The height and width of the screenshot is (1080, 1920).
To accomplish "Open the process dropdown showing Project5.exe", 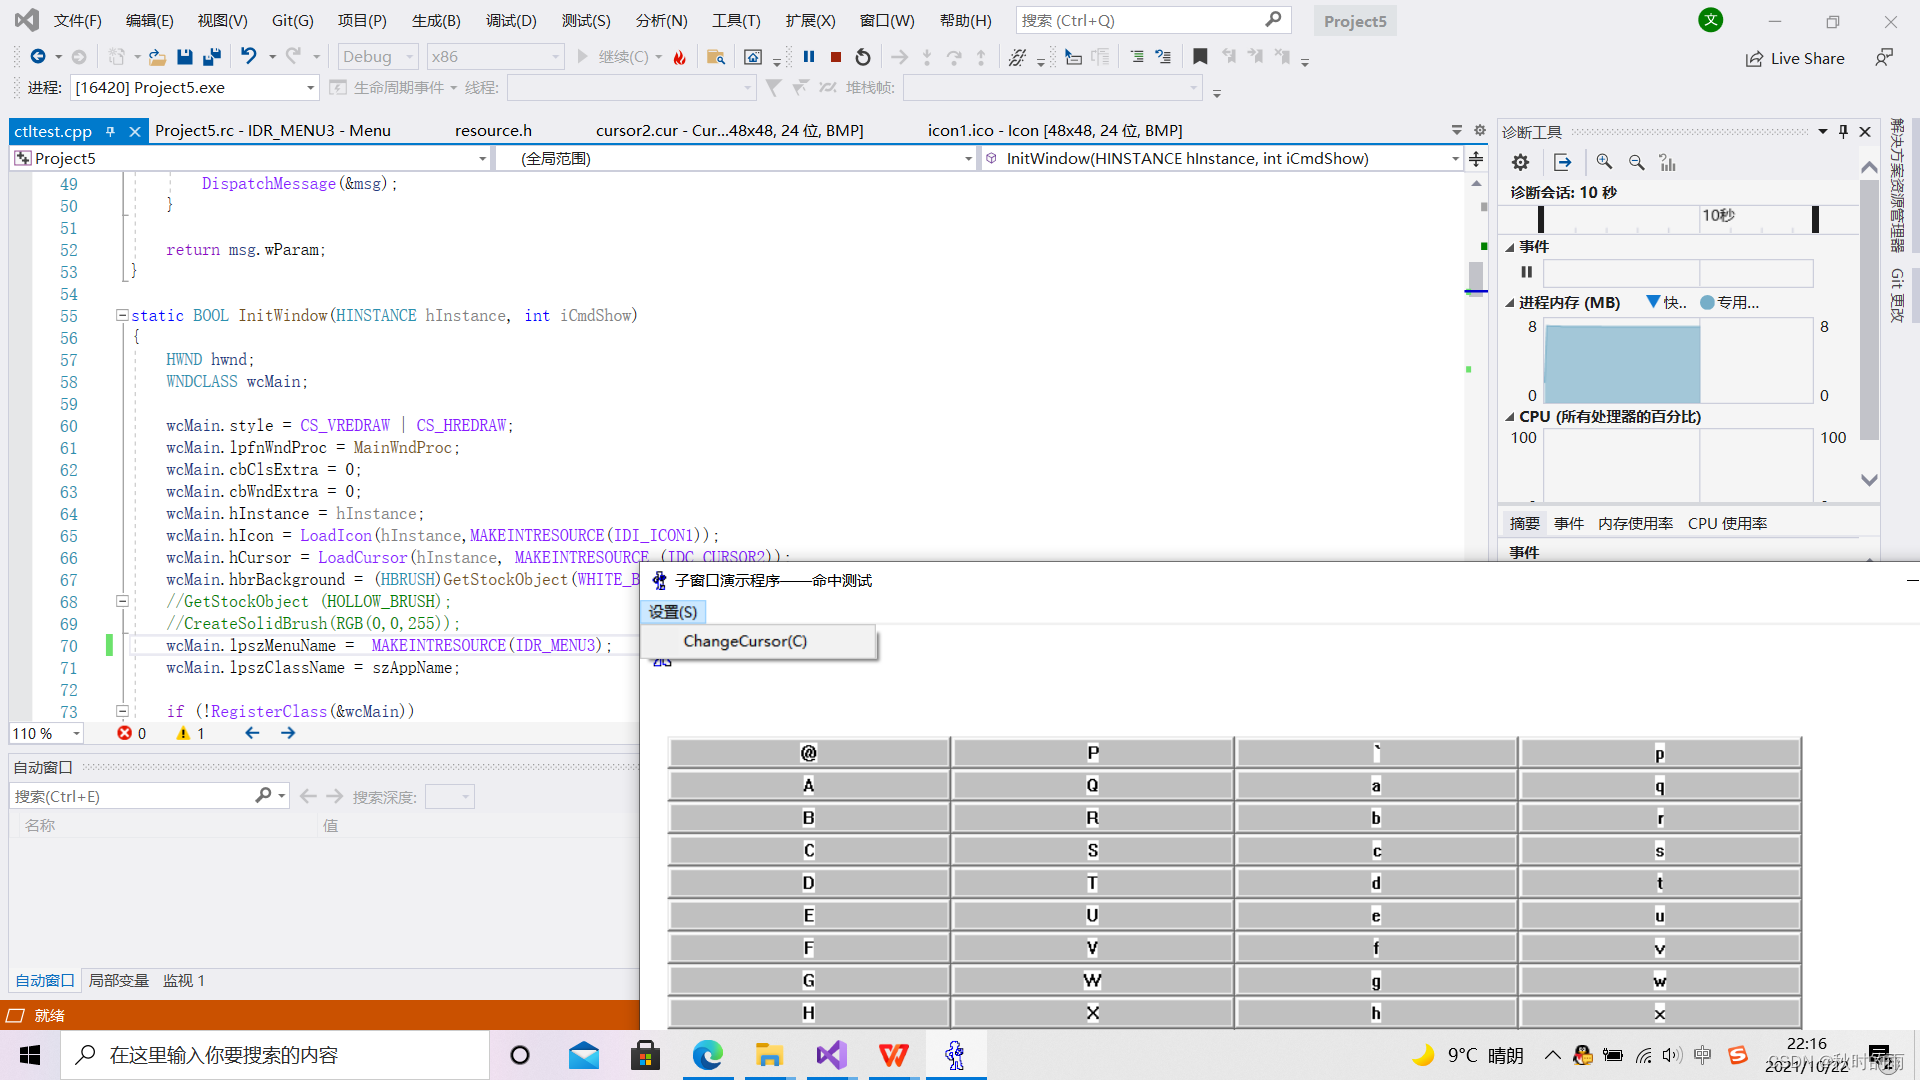I will 310,88.
